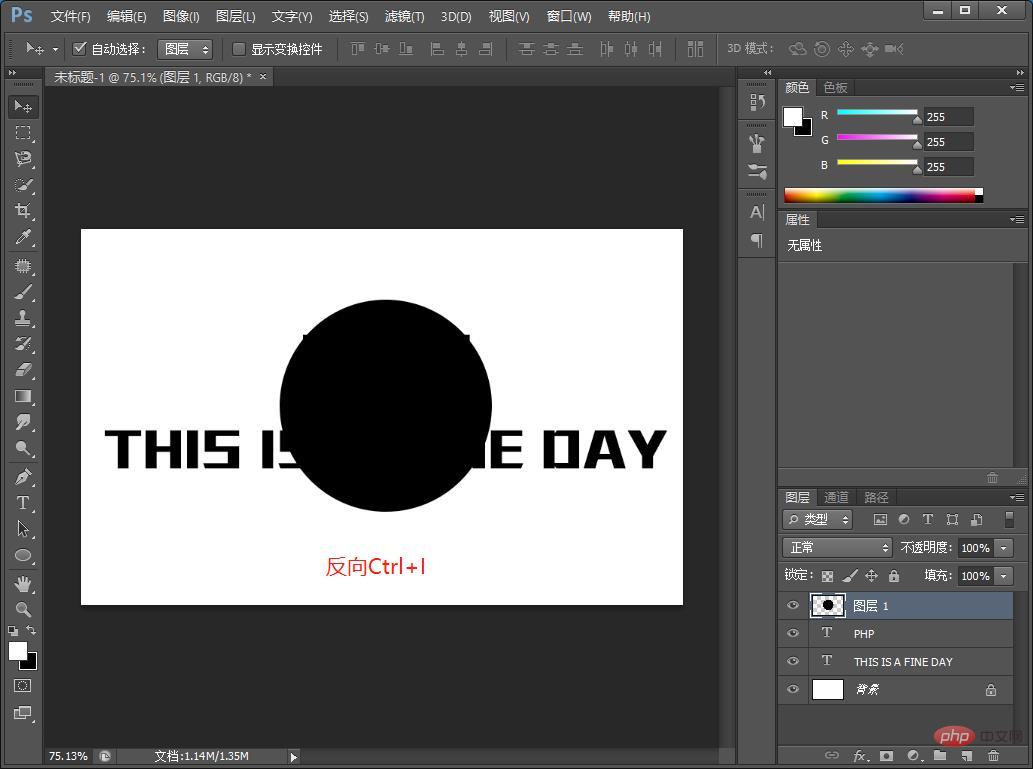
Task: Select the Rectangular Marquee tool
Action: [23, 132]
